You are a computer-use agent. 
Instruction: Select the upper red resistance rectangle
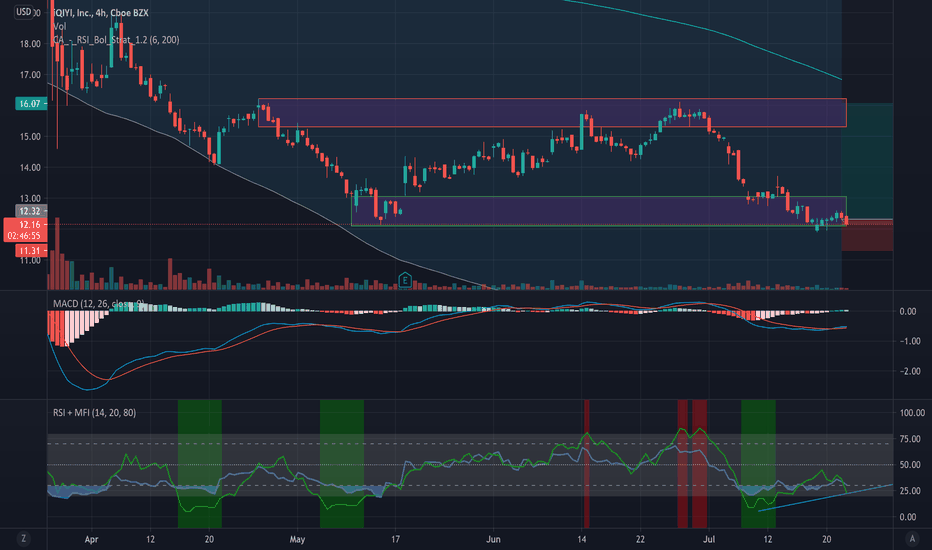click(552, 112)
